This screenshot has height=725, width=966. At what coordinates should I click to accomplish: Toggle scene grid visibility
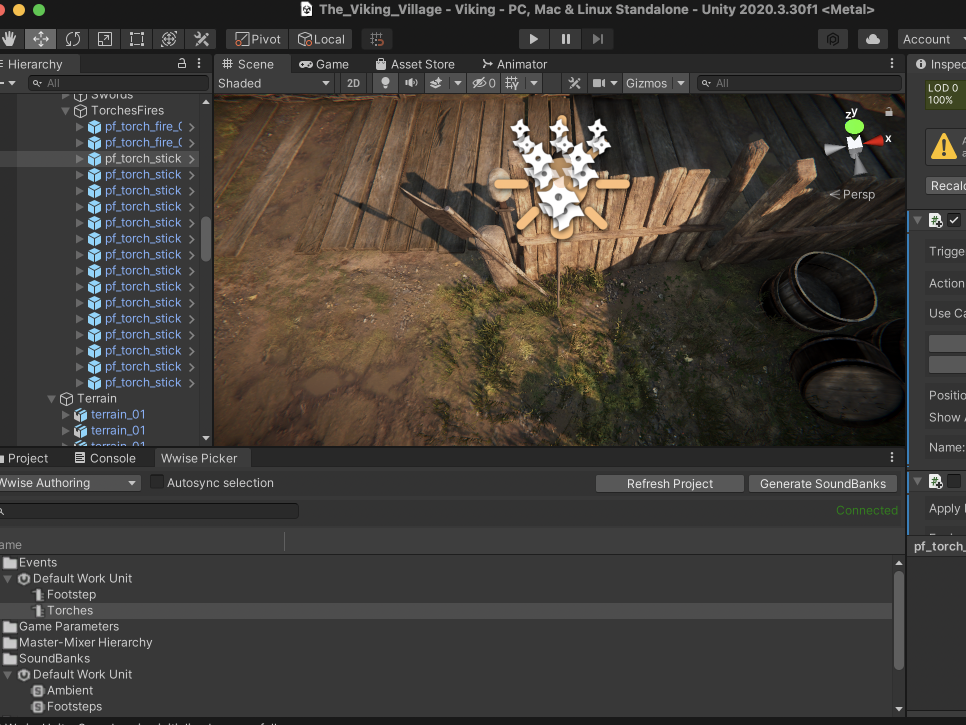512,83
